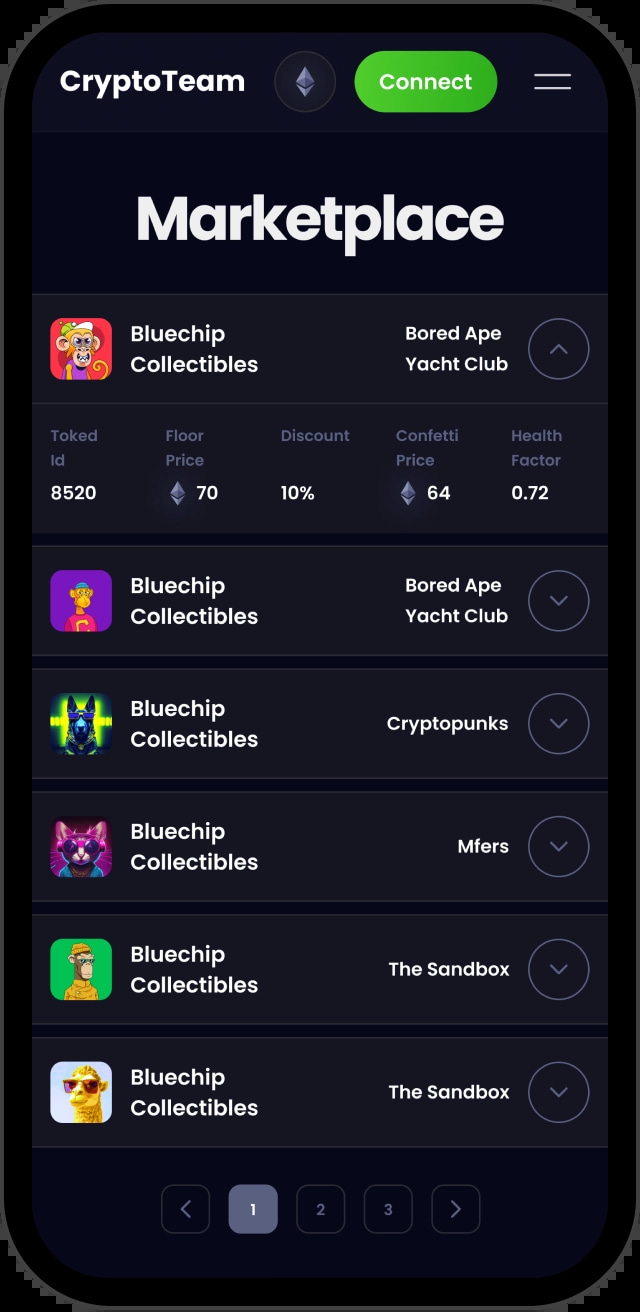Expand the second Bored Ape Yacht Club row
The height and width of the screenshot is (1312, 640).
[x=559, y=601]
